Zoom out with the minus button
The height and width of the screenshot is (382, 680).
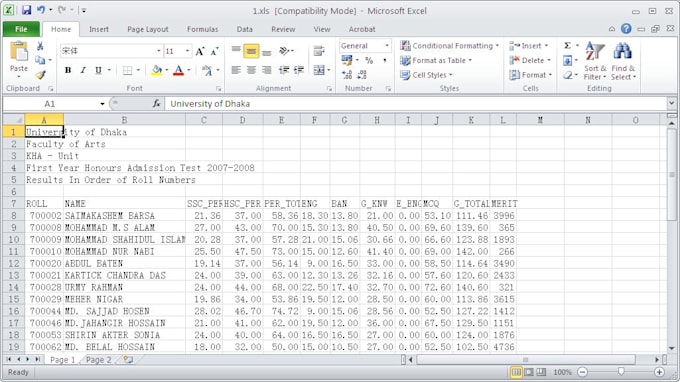[583, 372]
